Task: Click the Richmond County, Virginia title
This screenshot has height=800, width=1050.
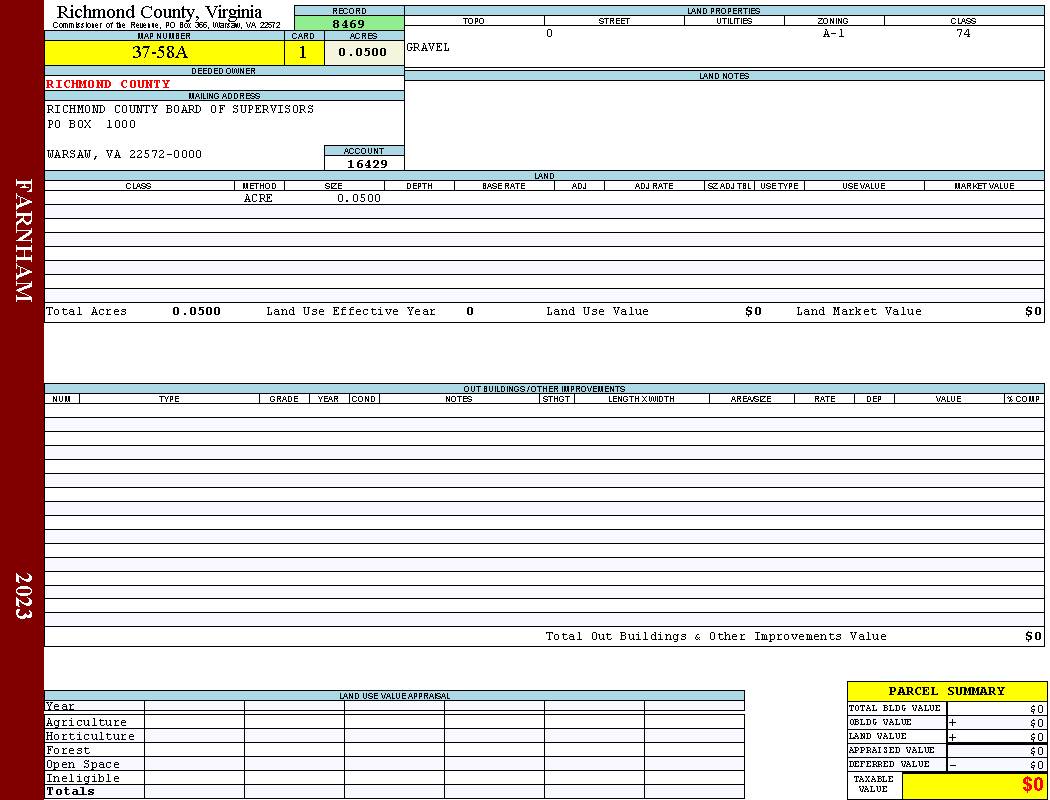Action: (x=159, y=12)
